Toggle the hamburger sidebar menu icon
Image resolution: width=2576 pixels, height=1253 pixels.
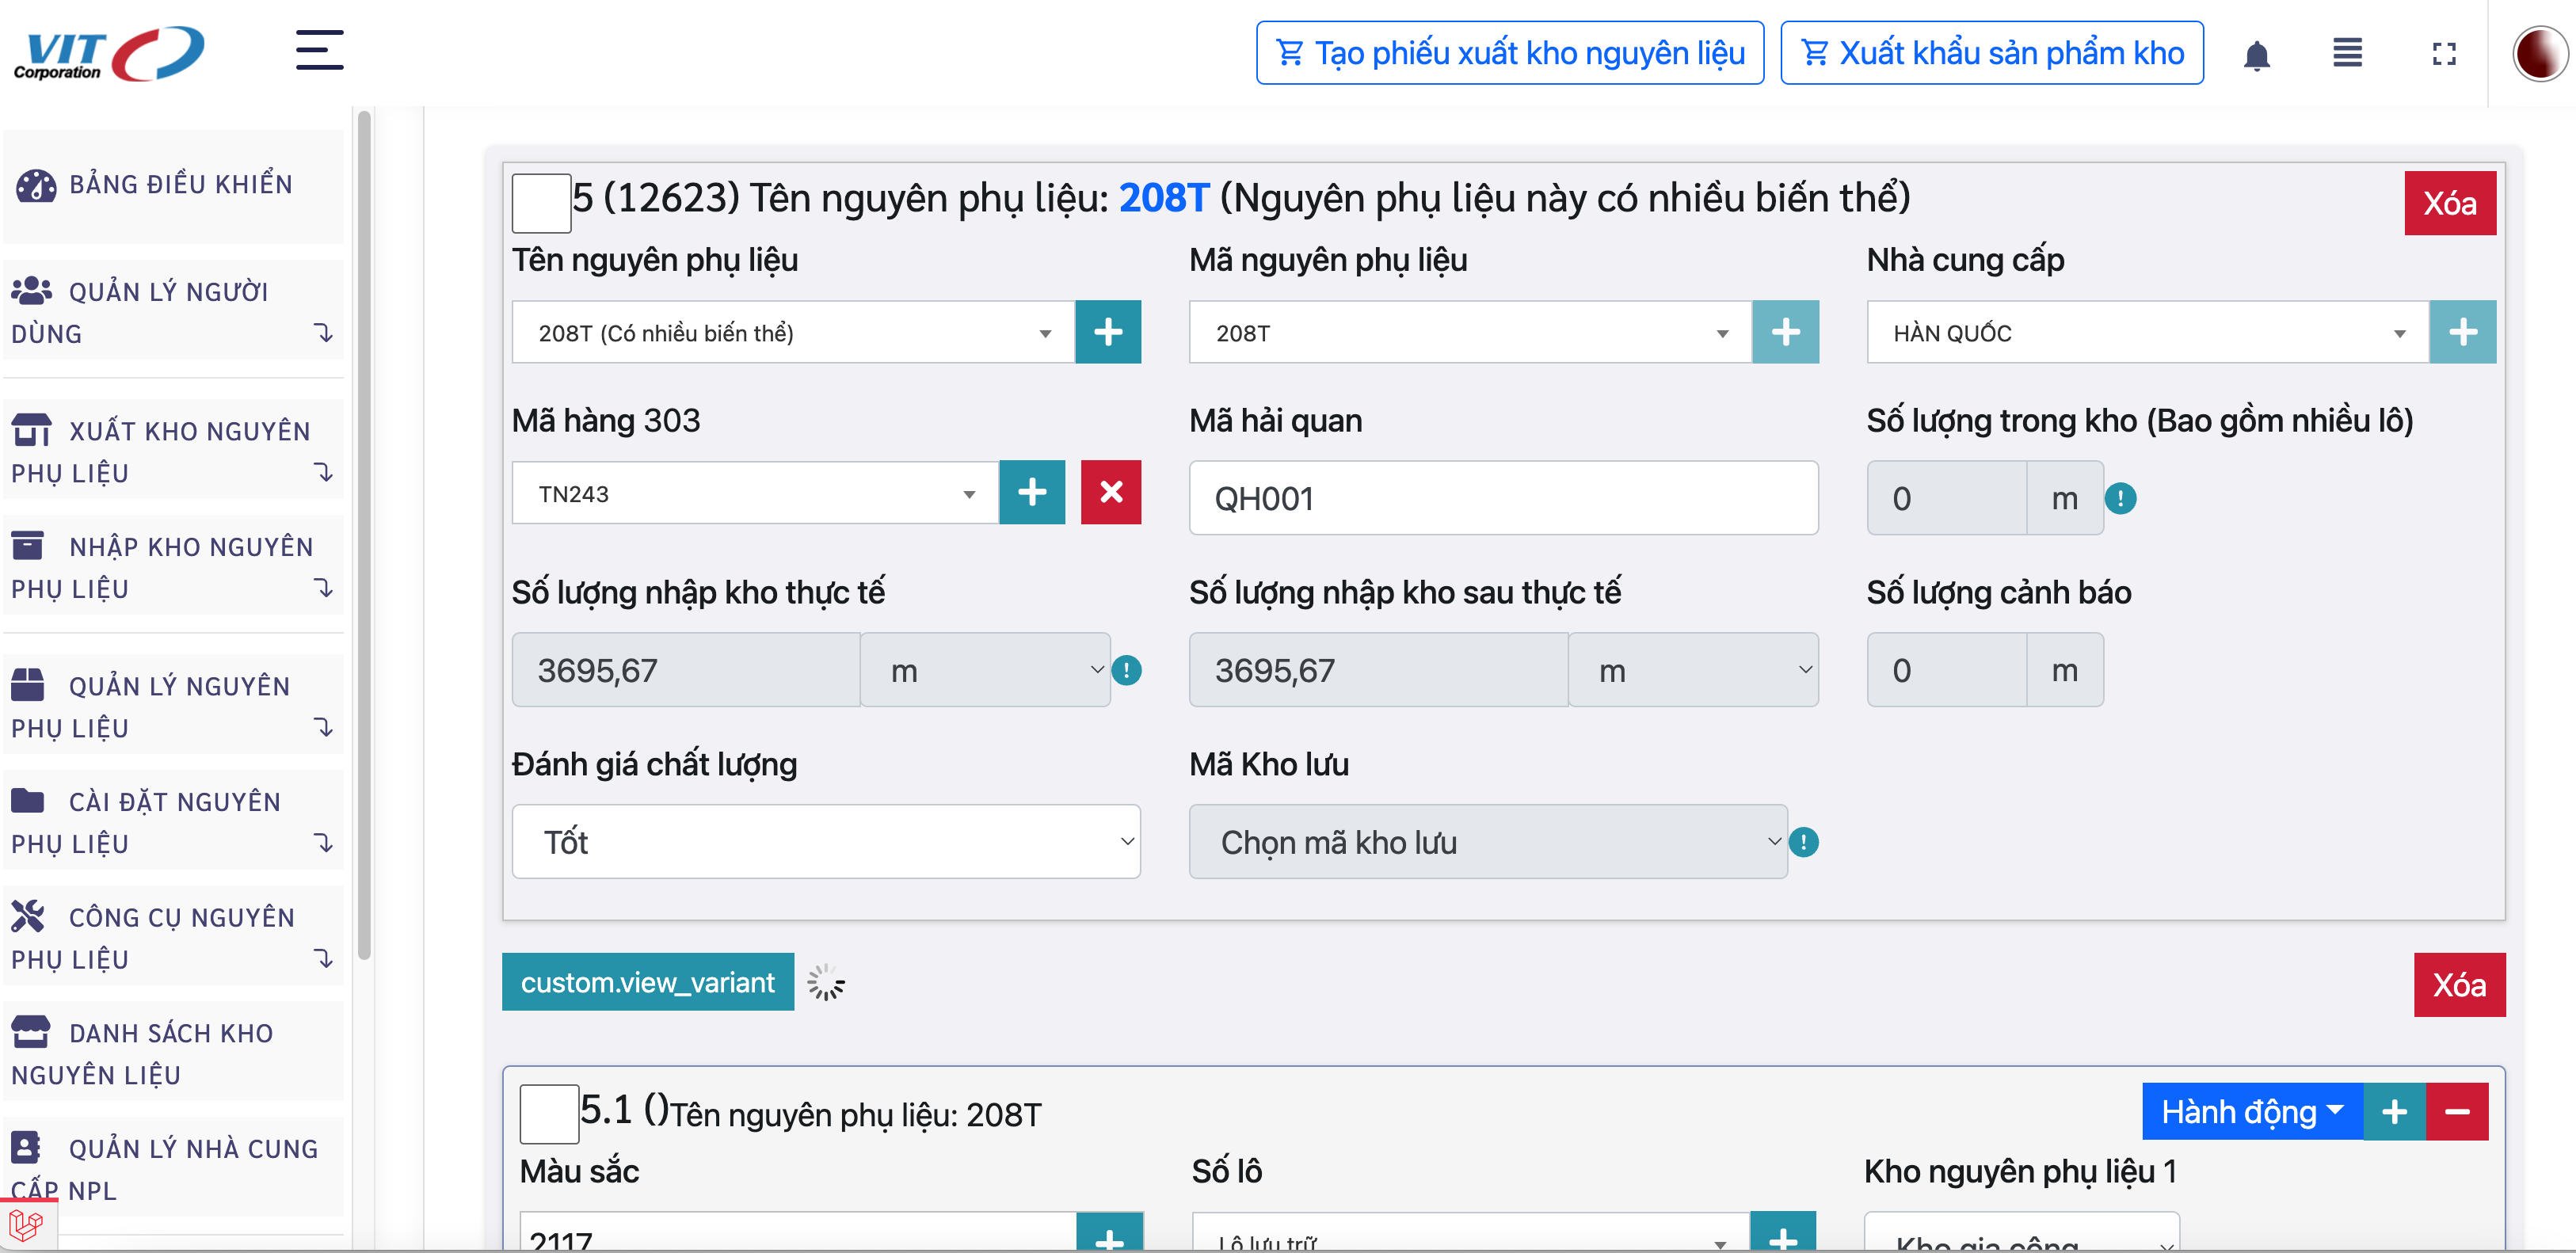pyautogui.click(x=319, y=50)
